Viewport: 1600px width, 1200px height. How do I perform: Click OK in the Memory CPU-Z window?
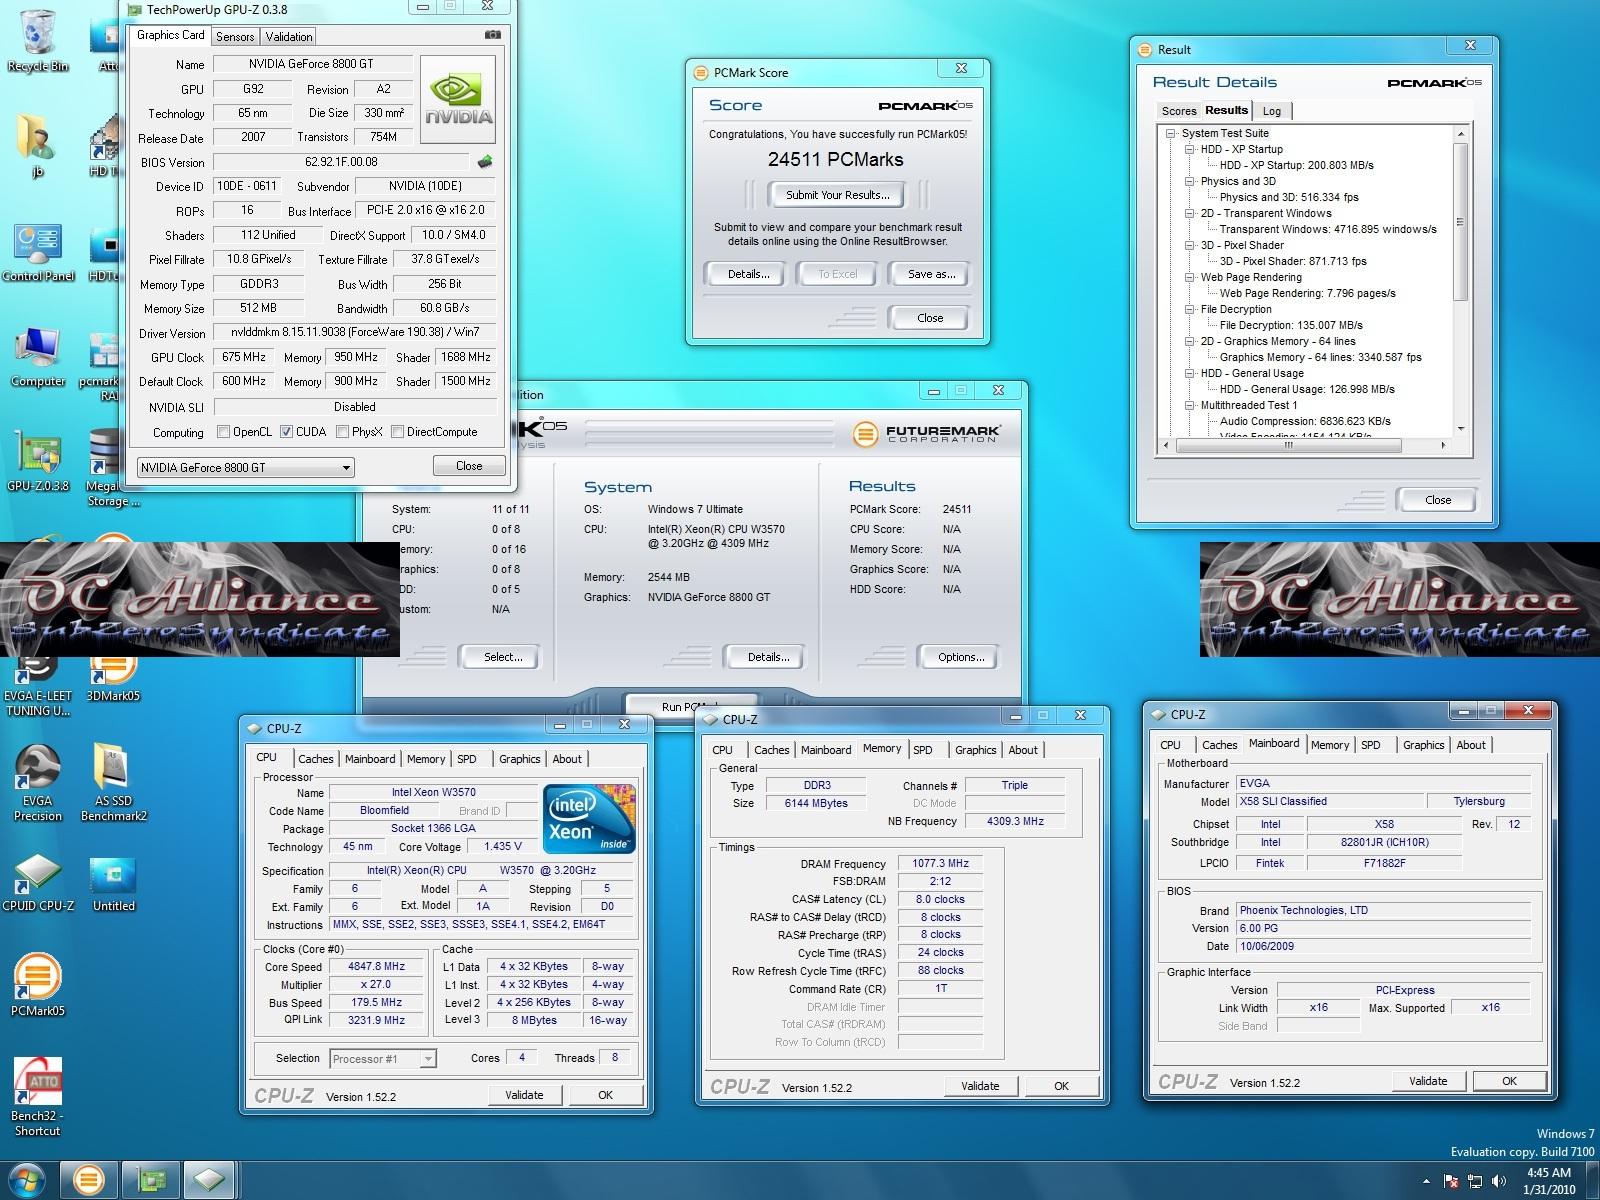click(x=1061, y=1086)
